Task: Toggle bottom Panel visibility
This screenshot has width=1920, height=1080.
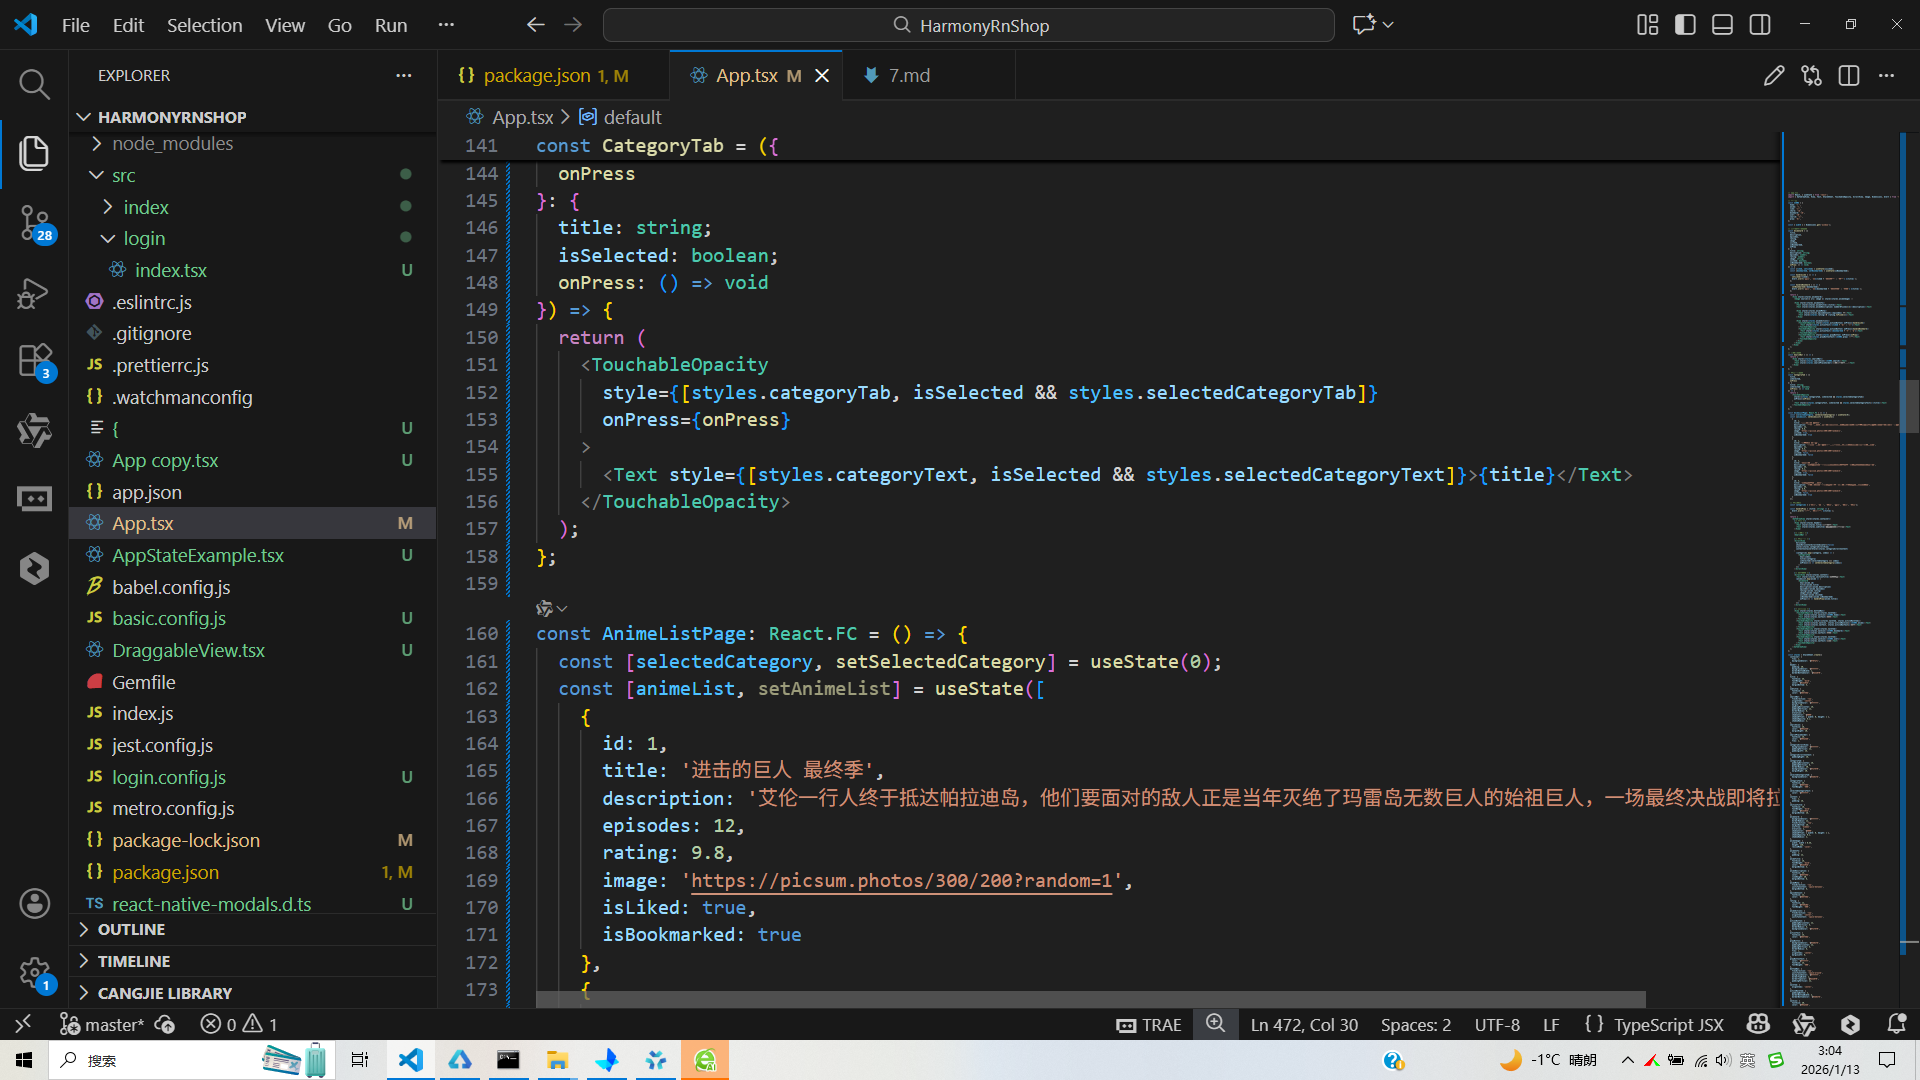Action: click(x=1722, y=25)
